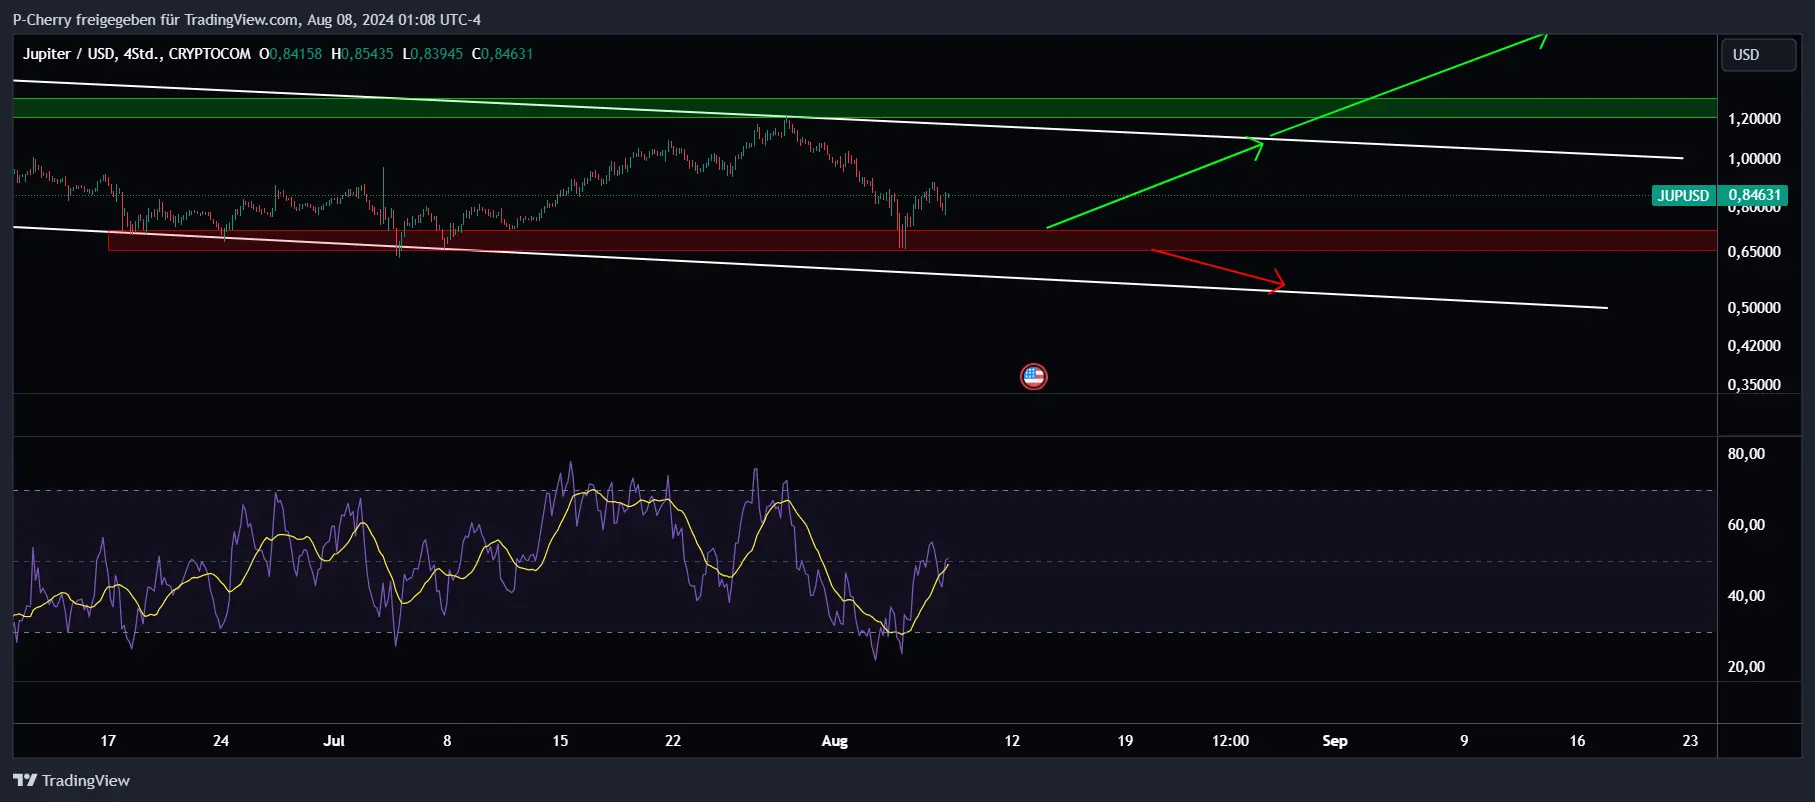The image size is (1815, 802).
Task: Click the close value C0,84631
Action: click(x=502, y=54)
